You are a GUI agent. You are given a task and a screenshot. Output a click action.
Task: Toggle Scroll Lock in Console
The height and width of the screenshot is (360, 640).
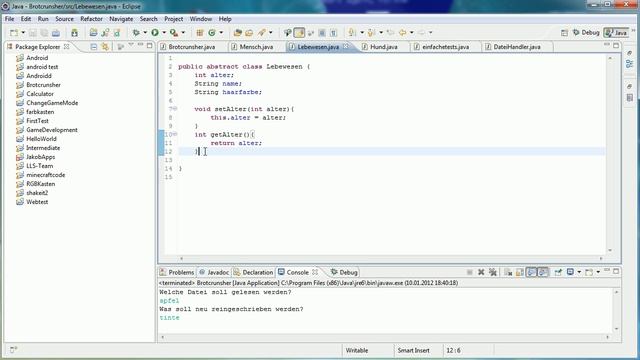pos(520,272)
